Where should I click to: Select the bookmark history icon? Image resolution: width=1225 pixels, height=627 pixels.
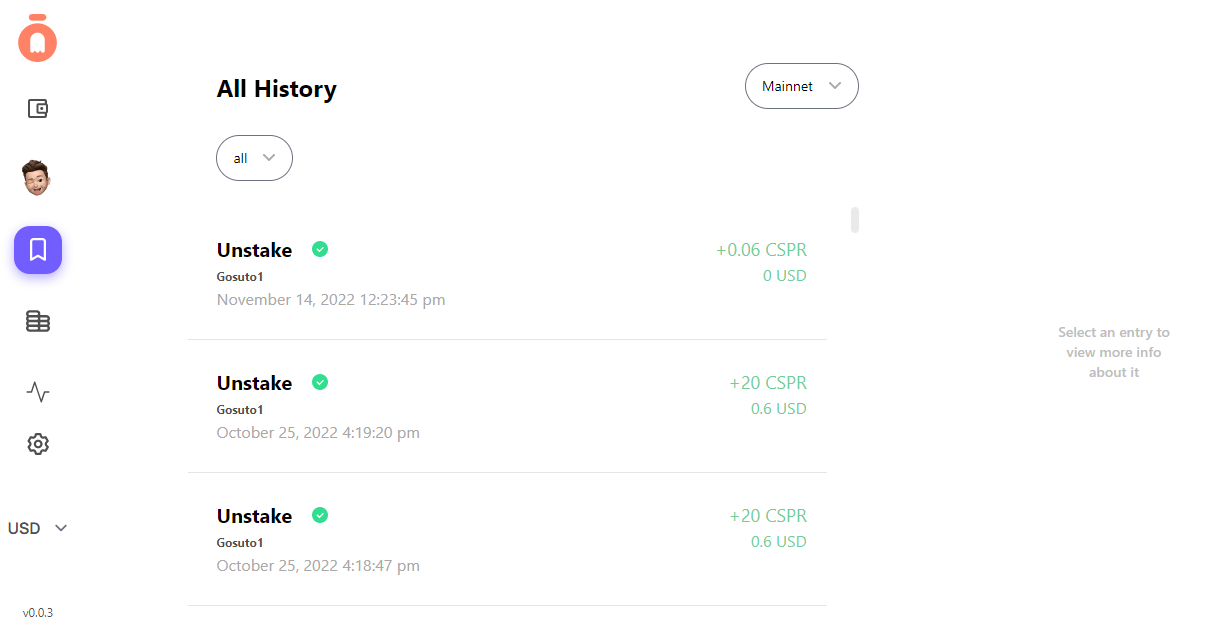tap(38, 250)
